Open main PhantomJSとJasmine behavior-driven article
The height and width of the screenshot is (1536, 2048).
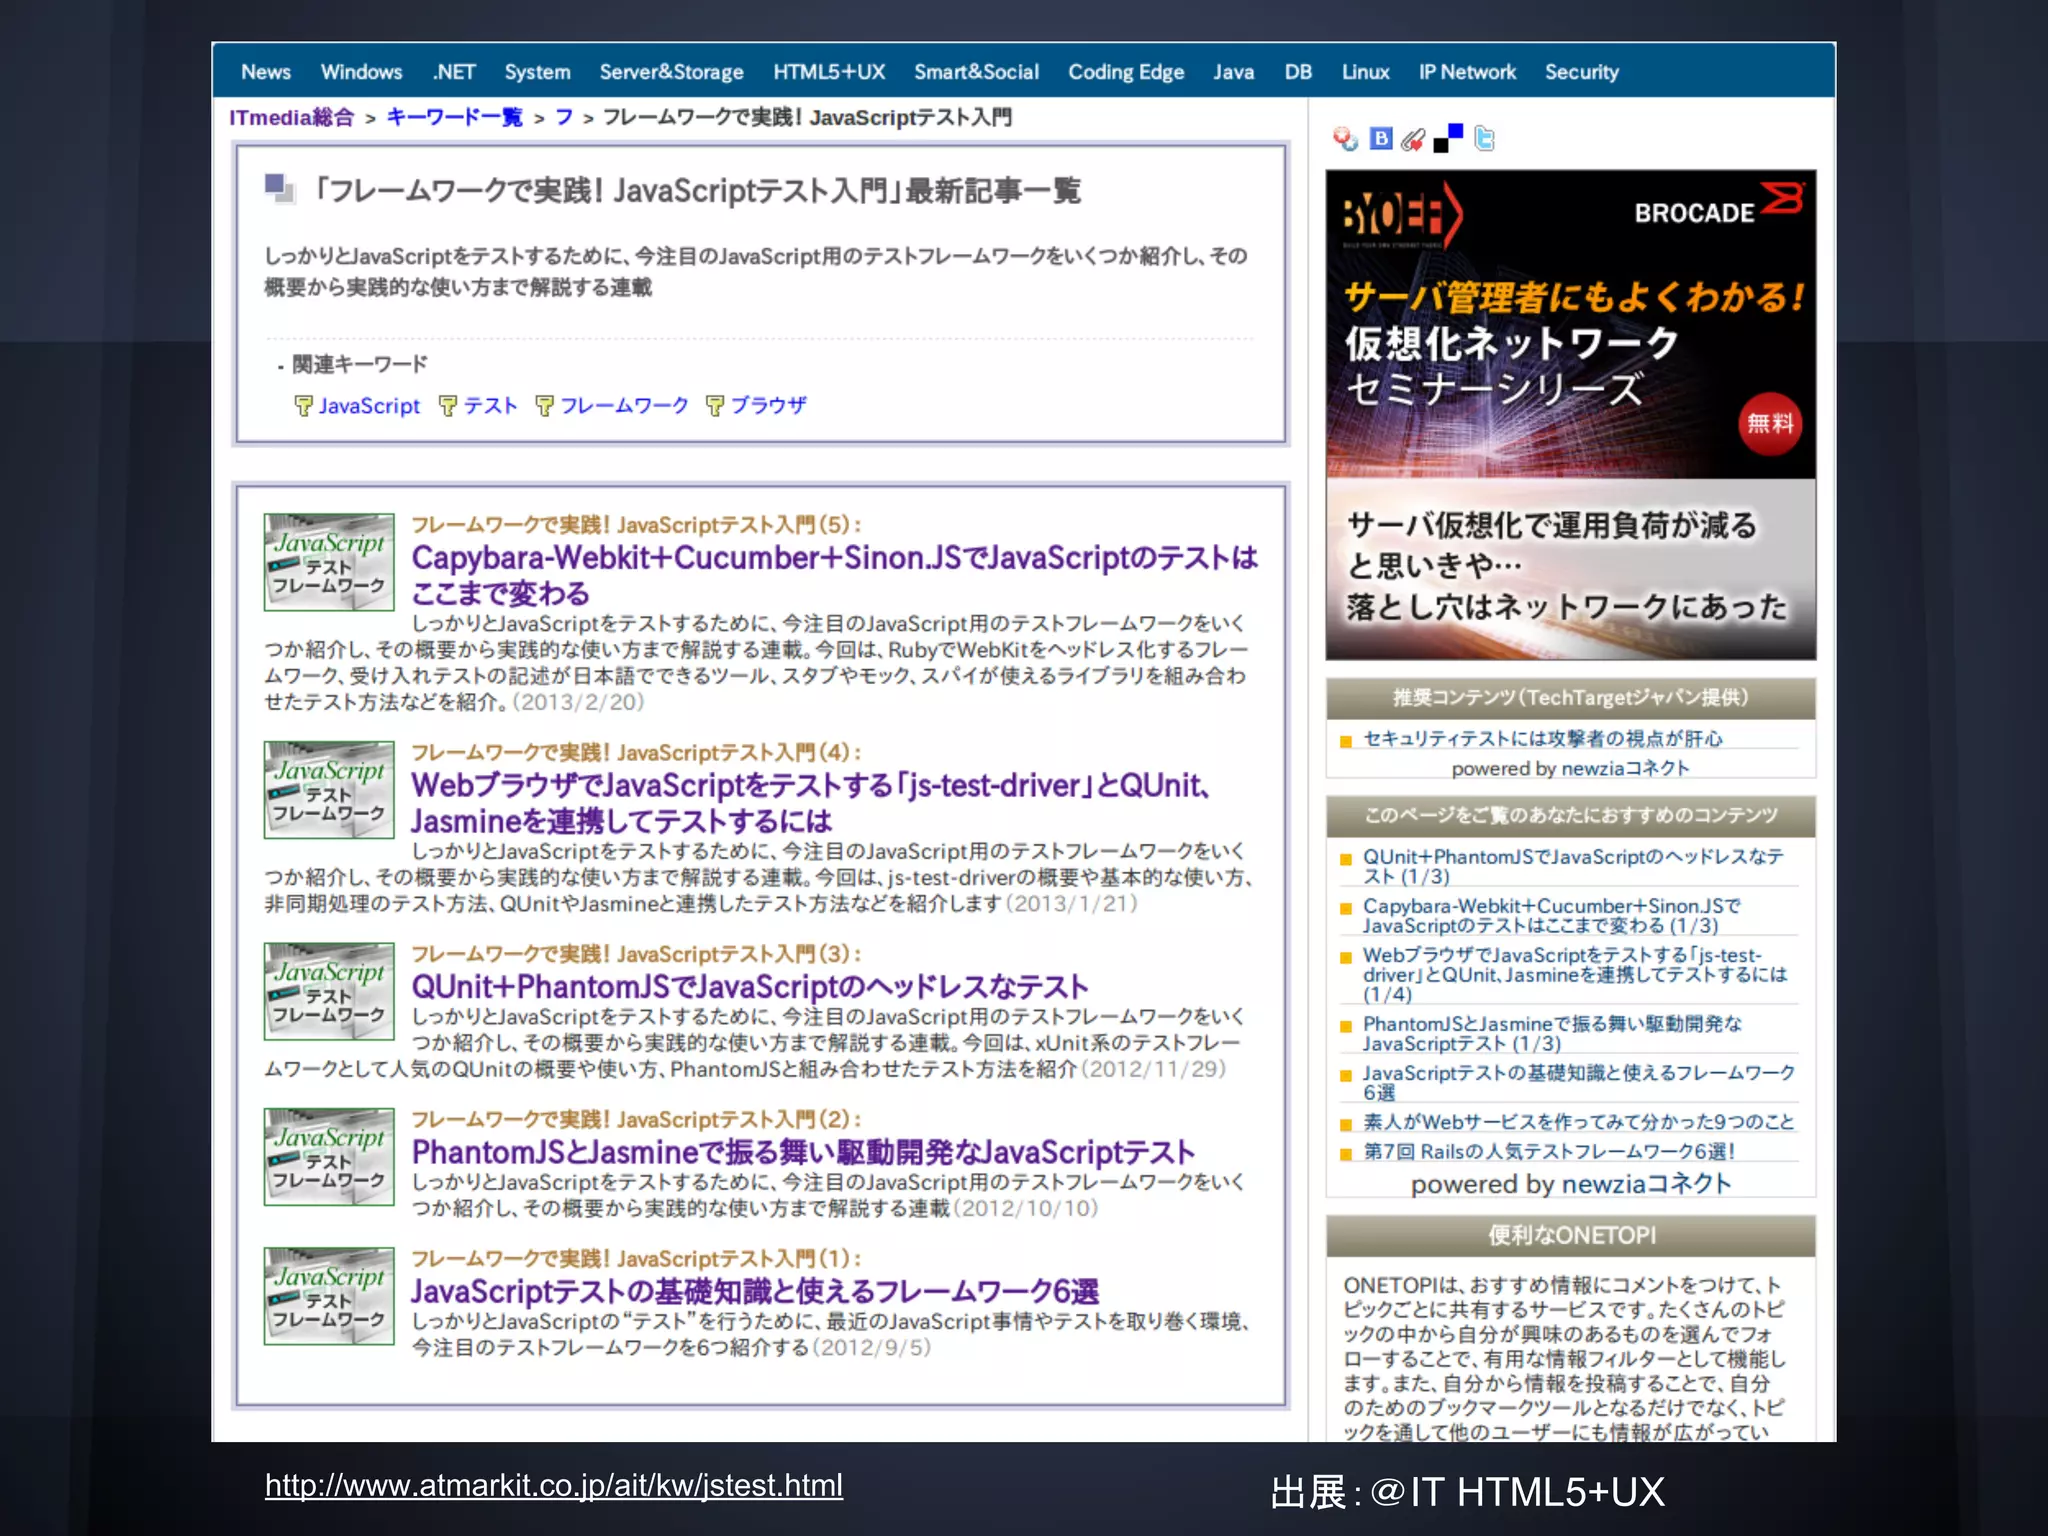(x=803, y=1152)
